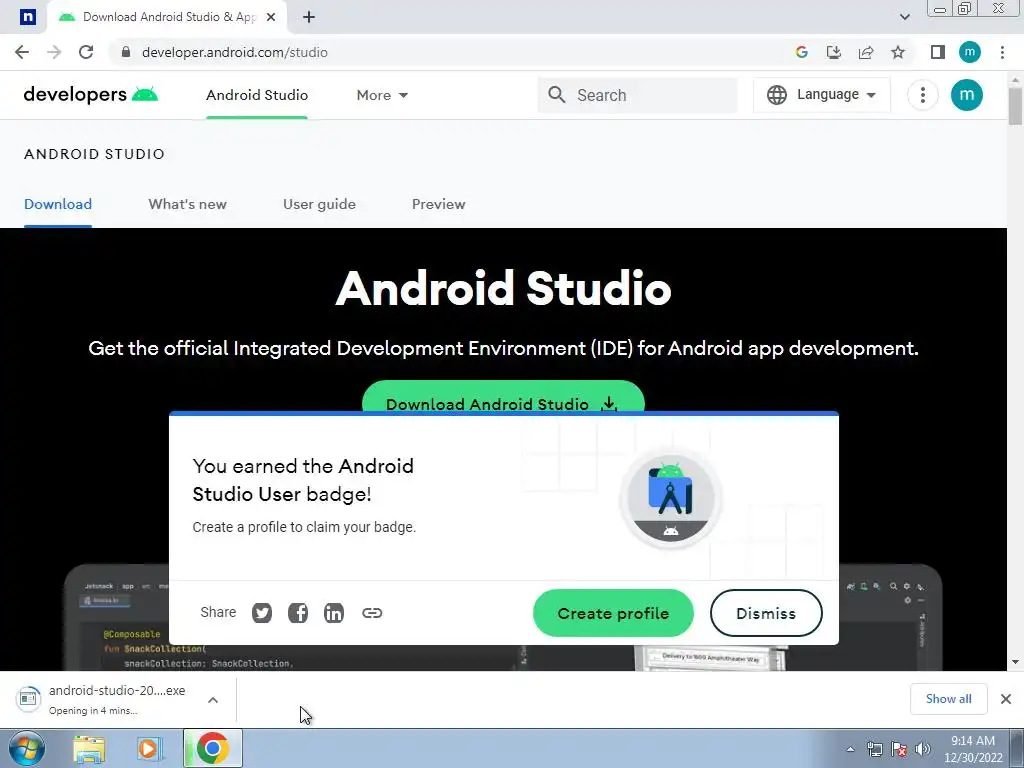Open Windows Explorer from the taskbar
The width and height of the screenshot is (1024, 768).
tap(89, 749)
